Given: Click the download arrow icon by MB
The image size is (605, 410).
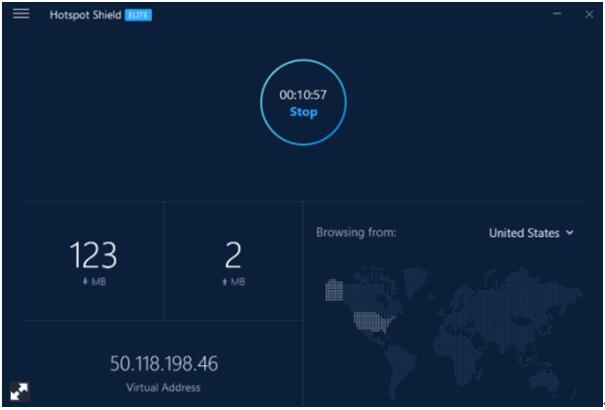Looking at the screenshot, I should point(85,282).
